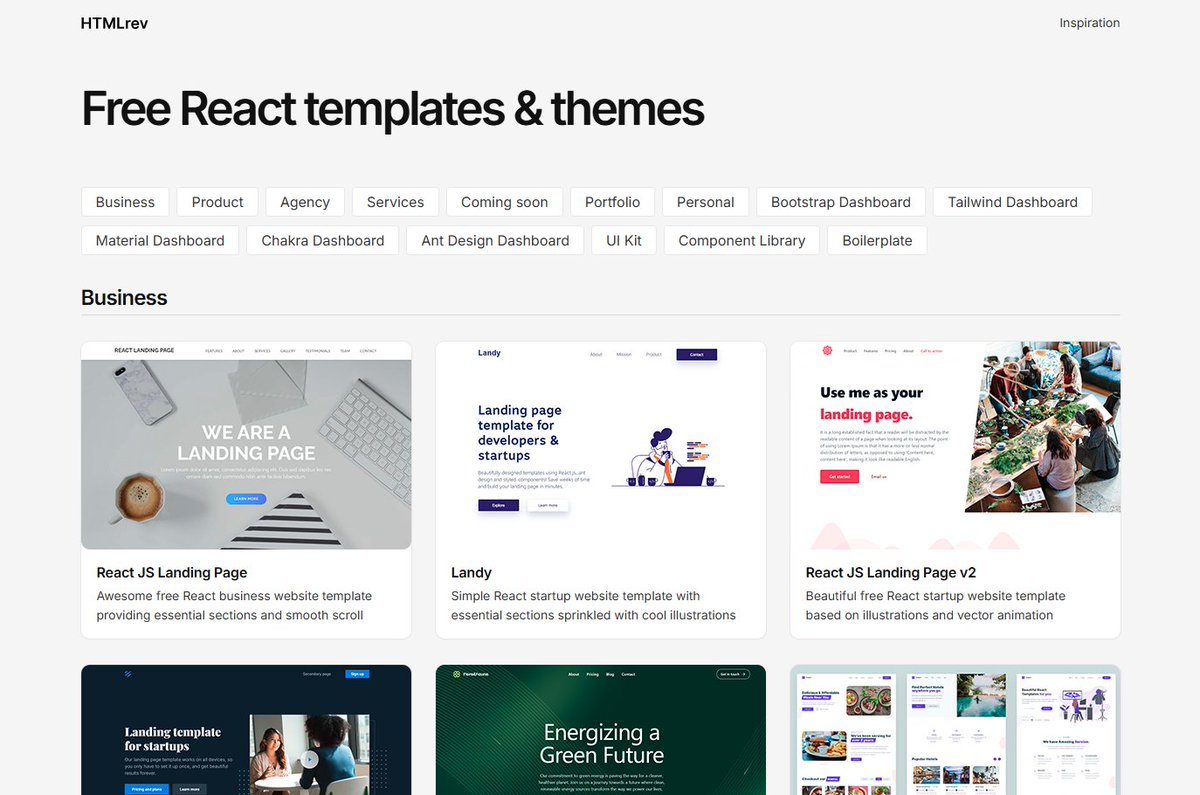Pick the Coming soon tag
This screenshot has height=795, width=1200.
point(504,202)
